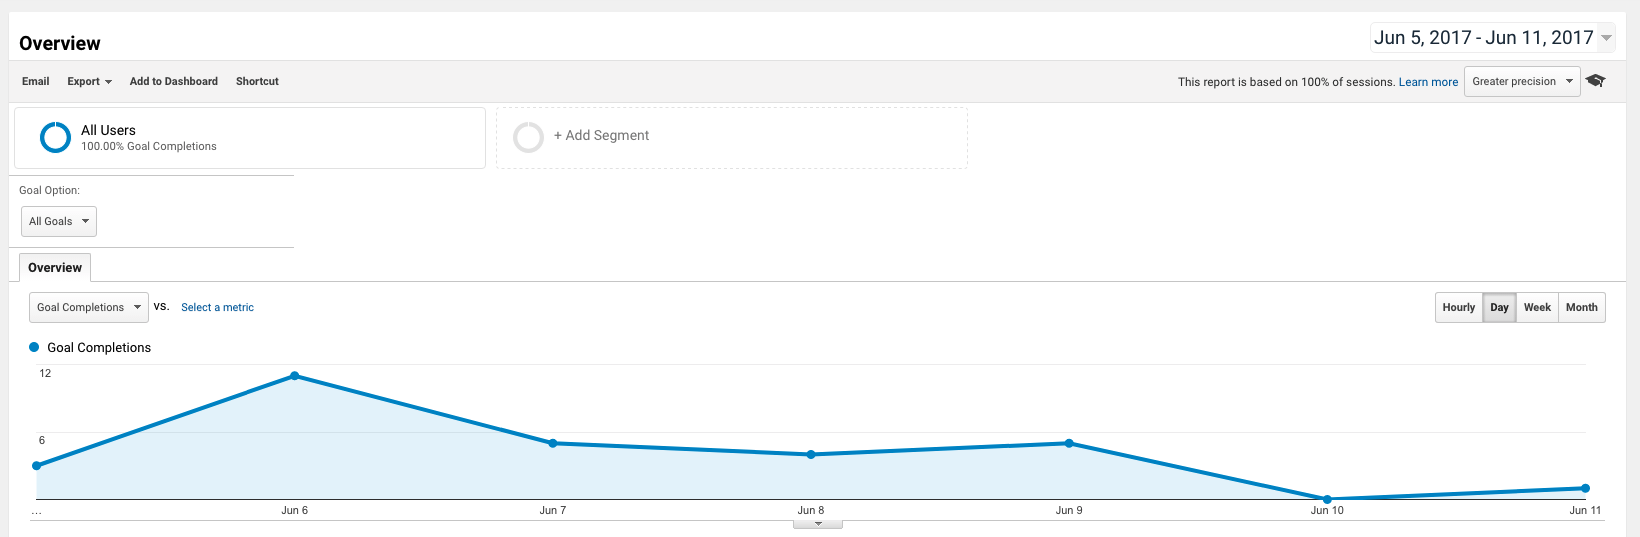Switch chart to Day view
The width and height of the screenshot is (1640, 537).
point(1499,307)
